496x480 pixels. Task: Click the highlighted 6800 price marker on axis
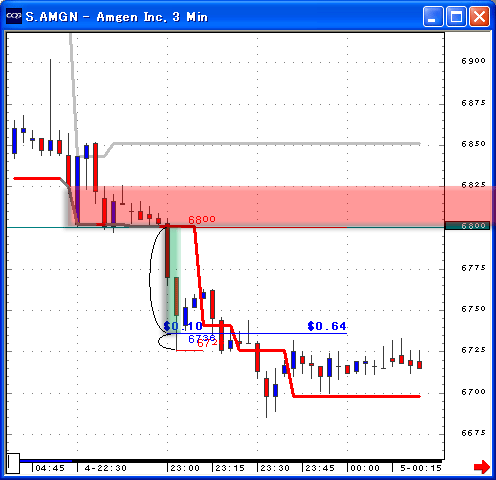coord(467,226)
